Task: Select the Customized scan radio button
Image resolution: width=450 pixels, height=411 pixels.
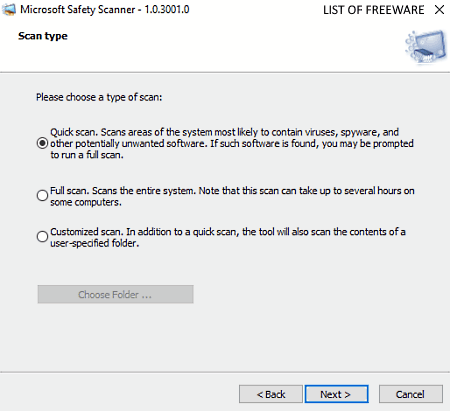Action: tap(42, 236)
